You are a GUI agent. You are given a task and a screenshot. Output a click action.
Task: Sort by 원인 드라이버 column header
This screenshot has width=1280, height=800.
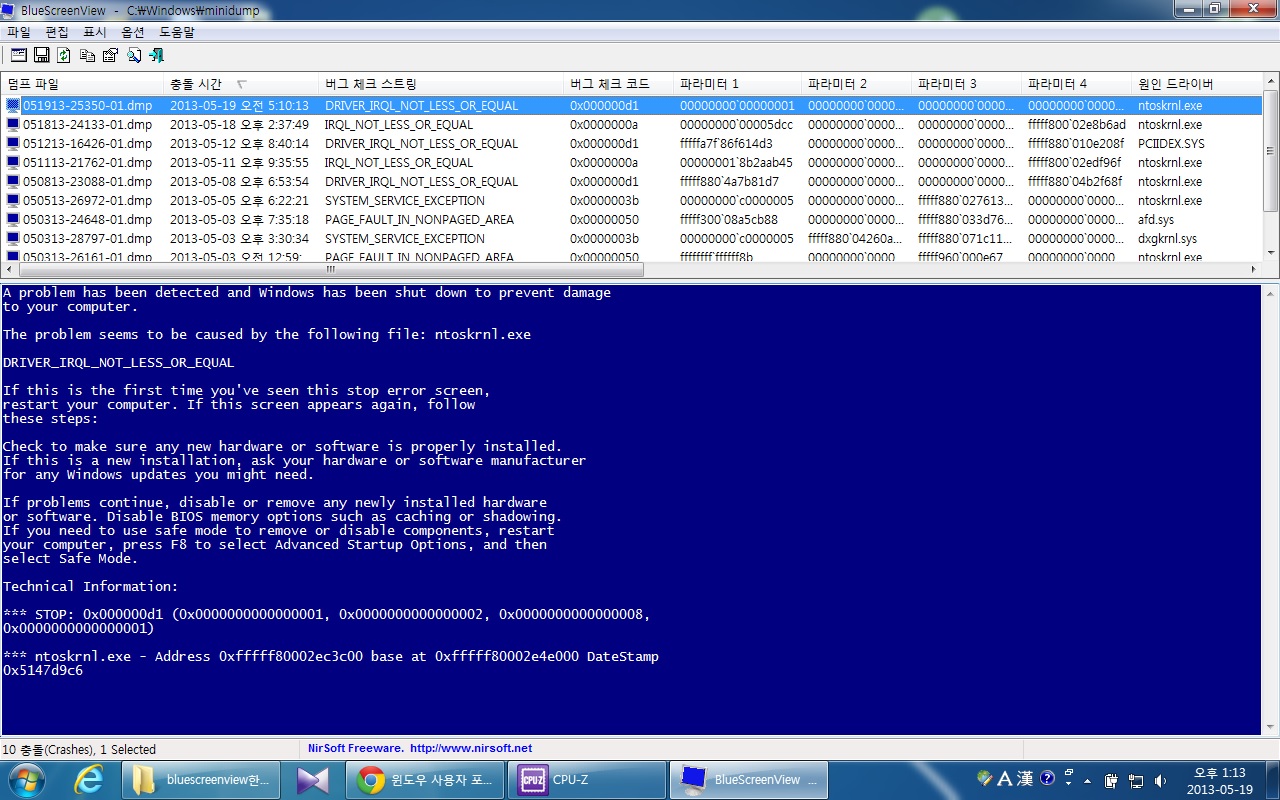coord(1197,84)
